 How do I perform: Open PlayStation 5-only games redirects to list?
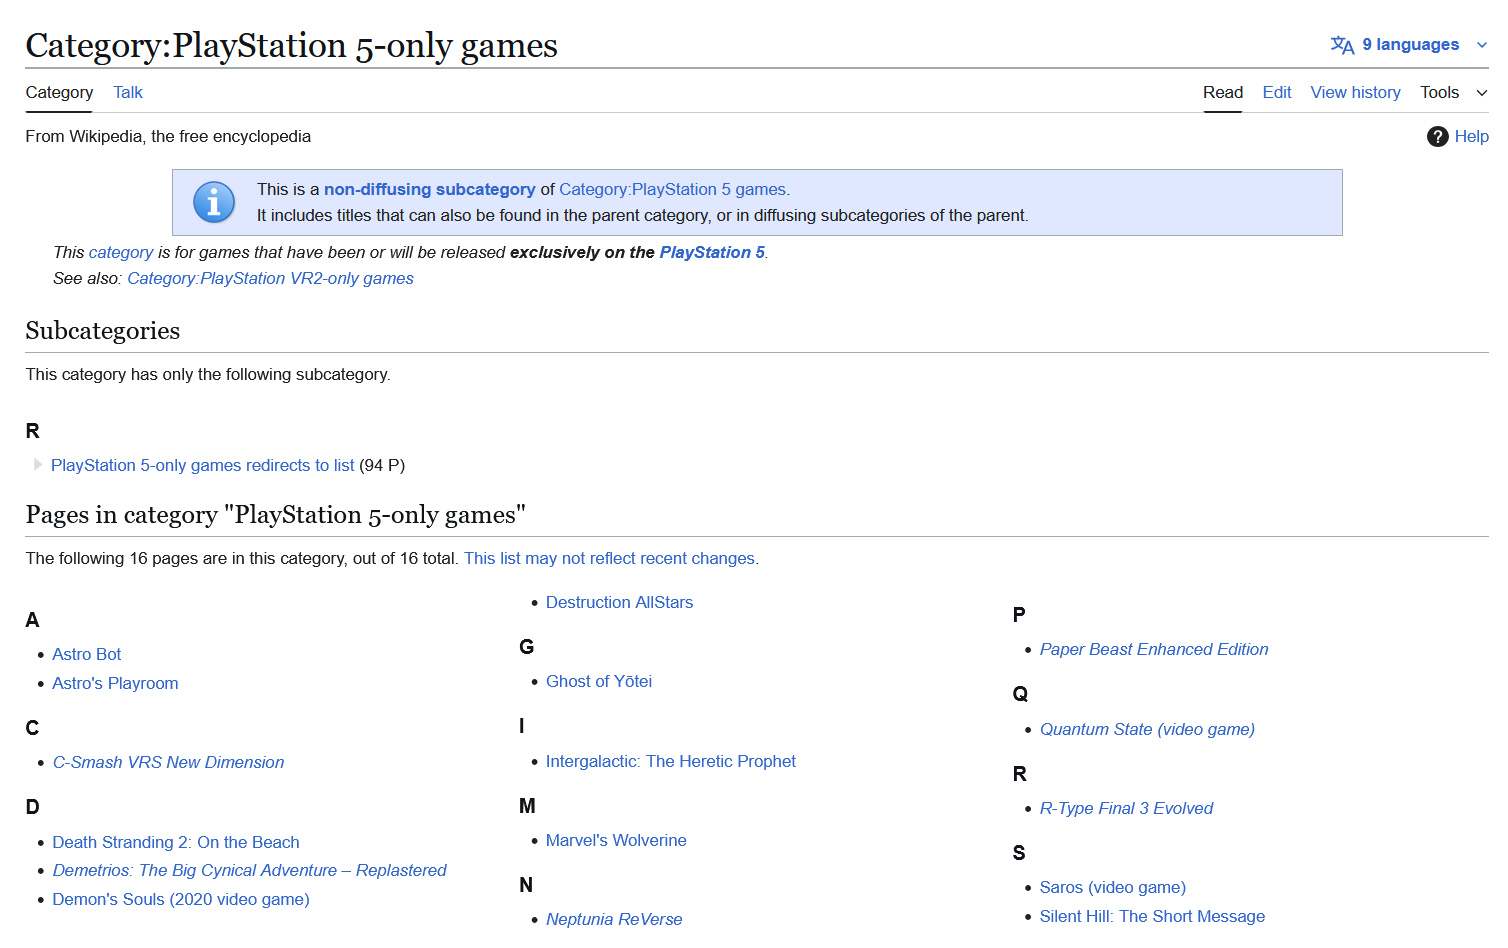coord(203,465)
